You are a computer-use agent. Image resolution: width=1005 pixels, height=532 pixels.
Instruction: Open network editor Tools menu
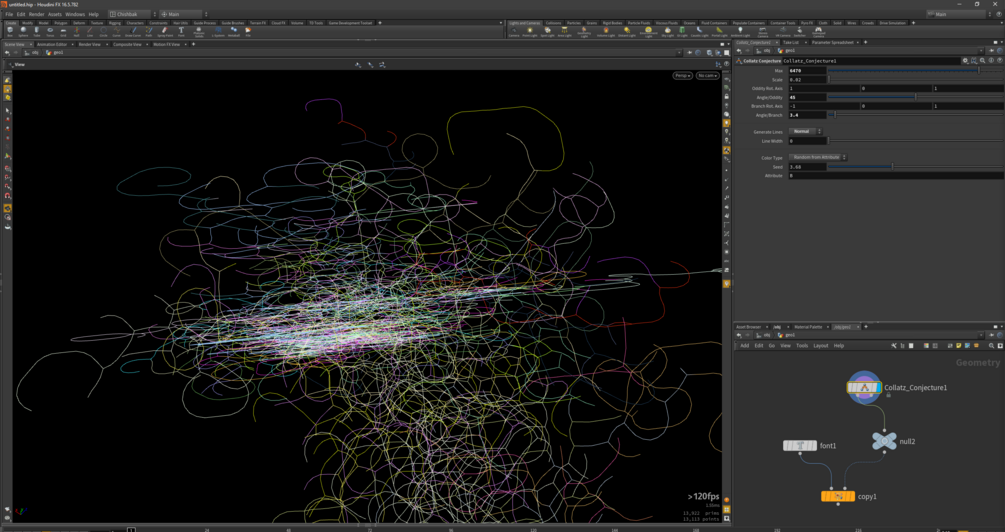tap(802, 345)
